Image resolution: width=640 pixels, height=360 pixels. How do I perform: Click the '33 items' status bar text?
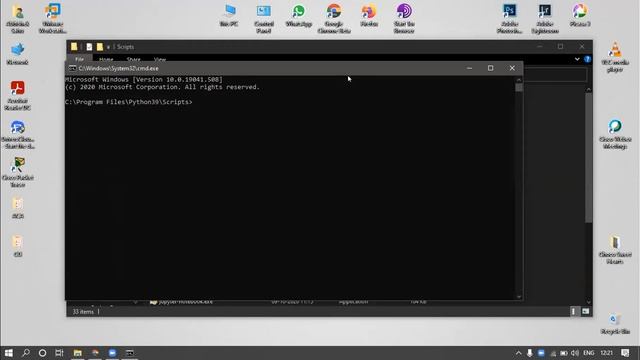pyautogui.click(x=83, y=311)
